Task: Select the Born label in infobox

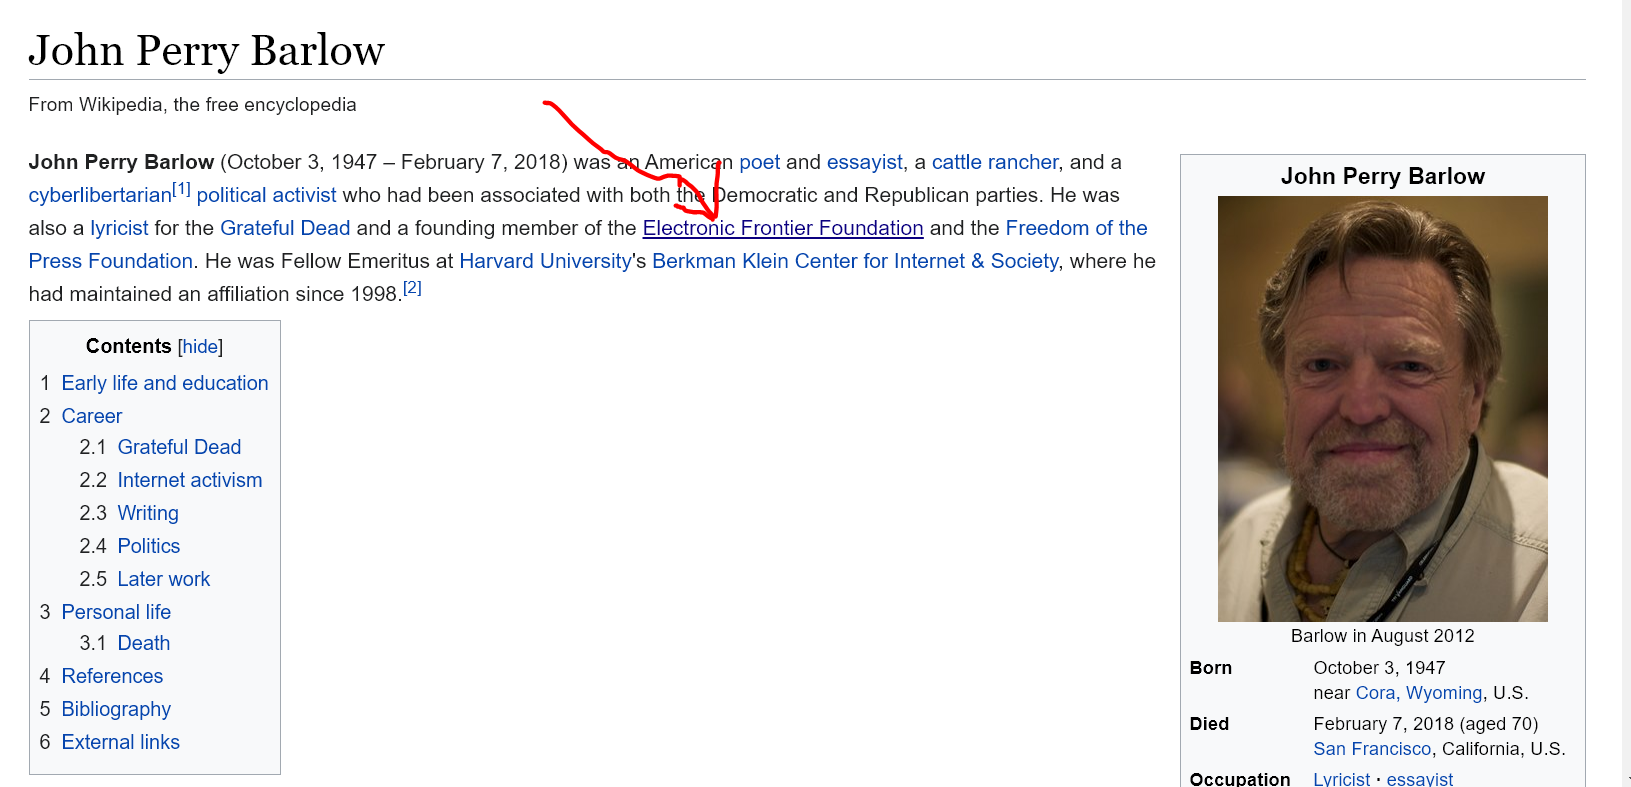Action: [1211, 668]
